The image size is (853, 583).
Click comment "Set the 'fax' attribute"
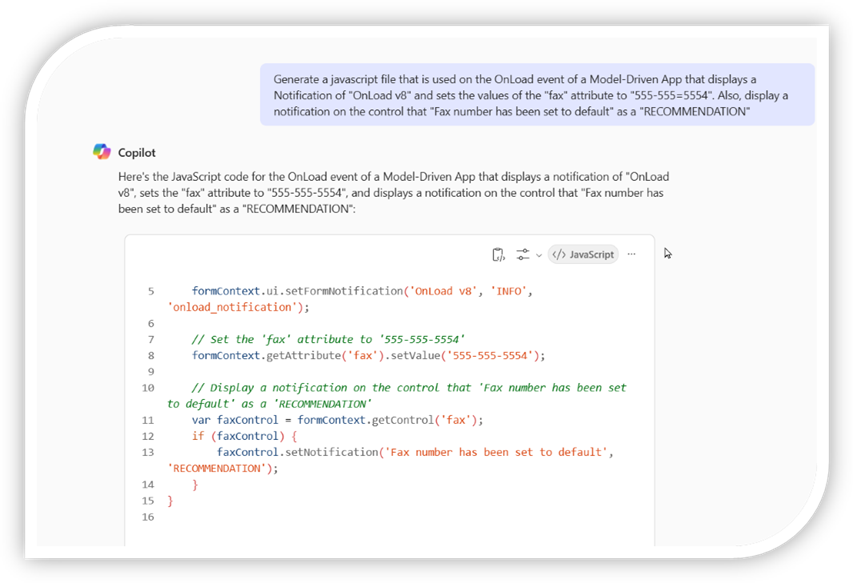[328, 339]
